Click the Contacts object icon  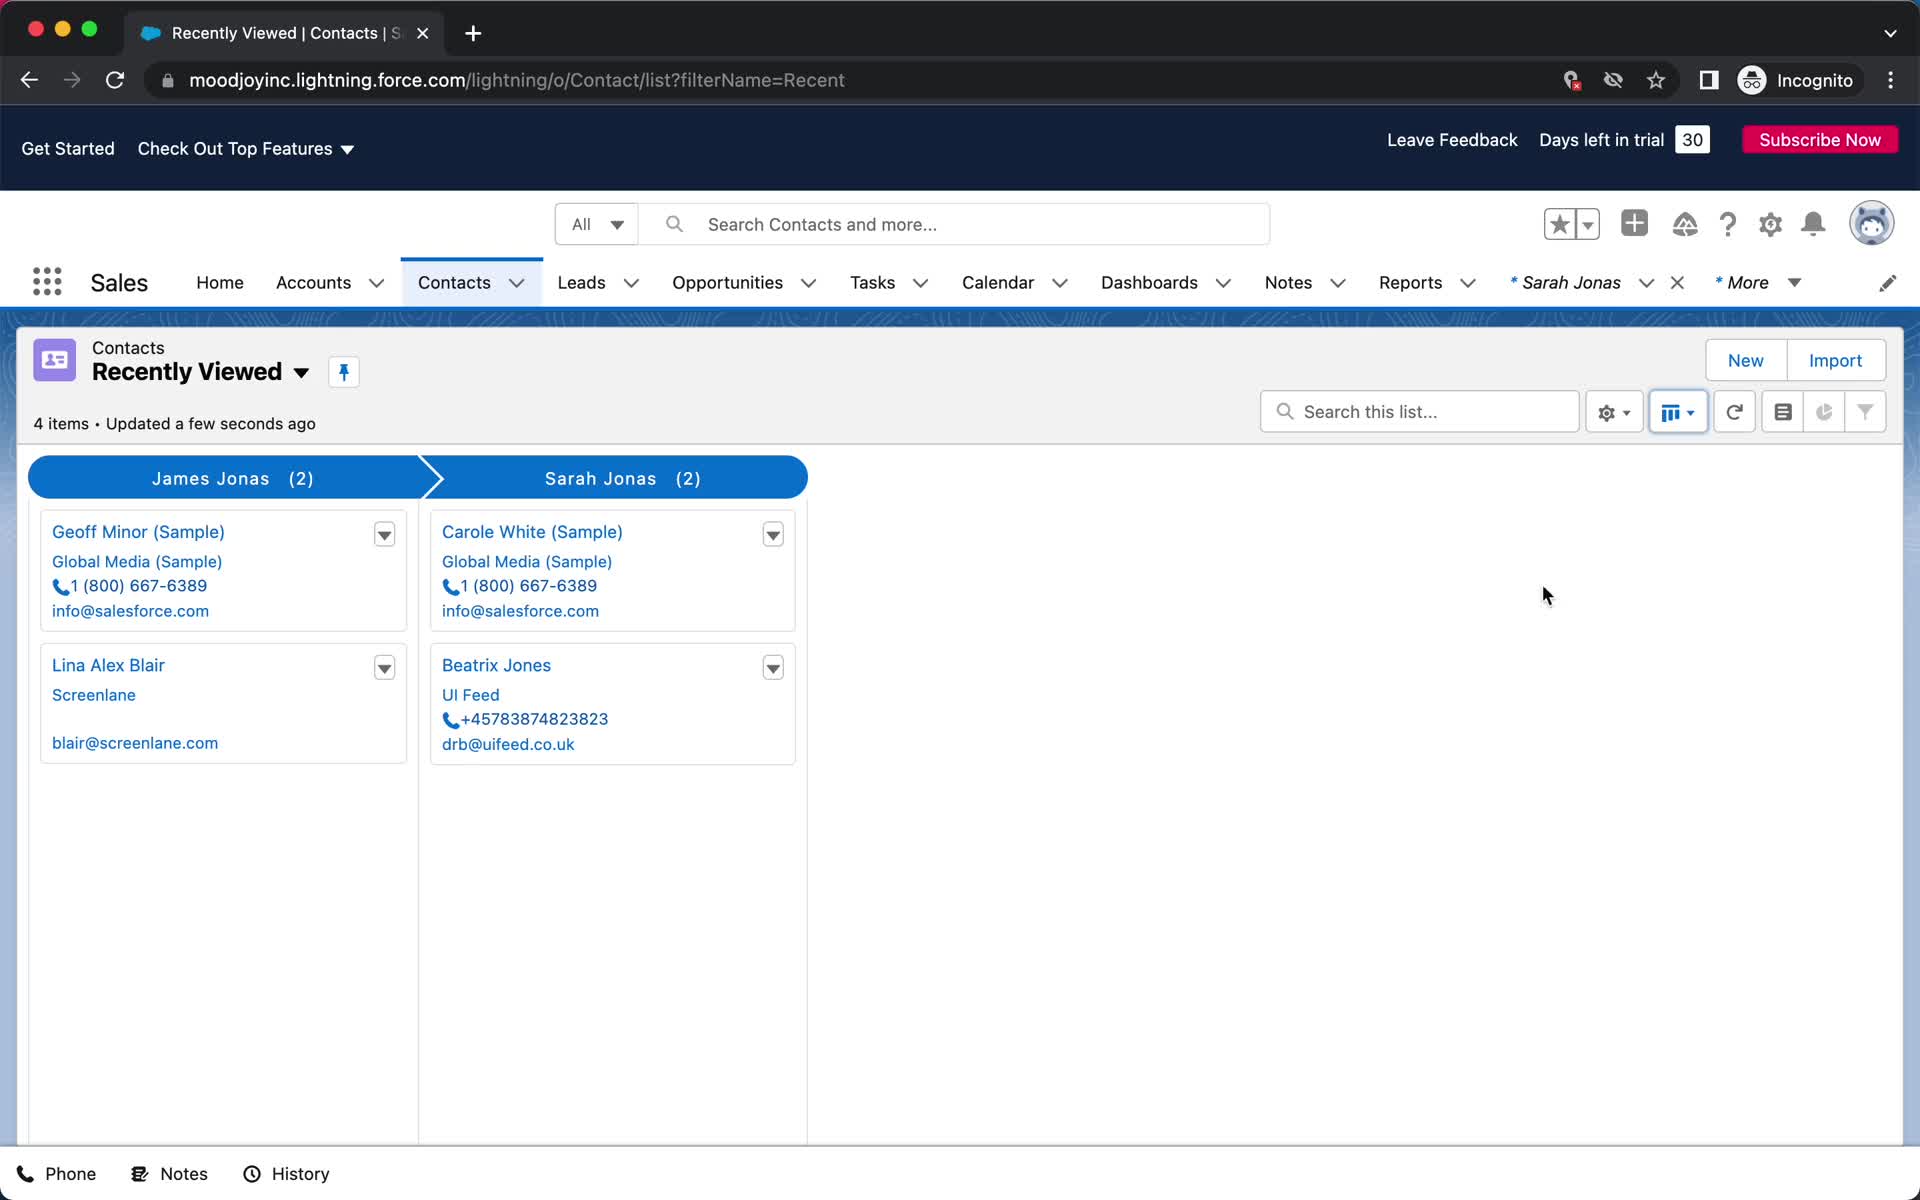[55, 360]
